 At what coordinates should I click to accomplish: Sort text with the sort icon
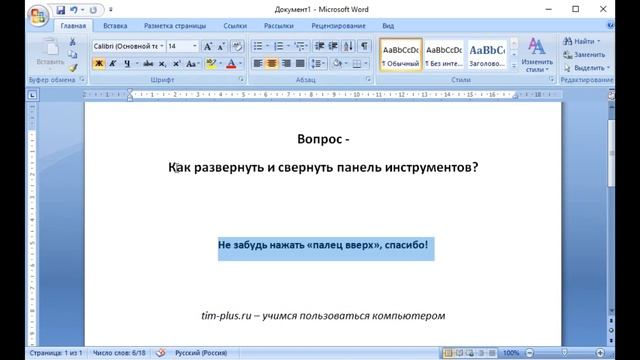coord(348,46)
